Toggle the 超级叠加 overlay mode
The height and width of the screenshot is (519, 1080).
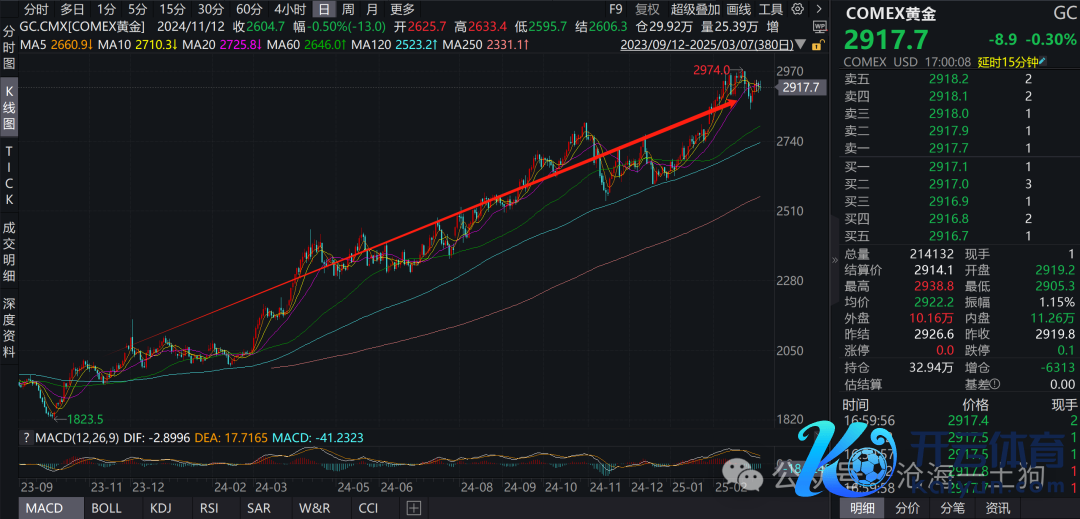pos(696,10)
